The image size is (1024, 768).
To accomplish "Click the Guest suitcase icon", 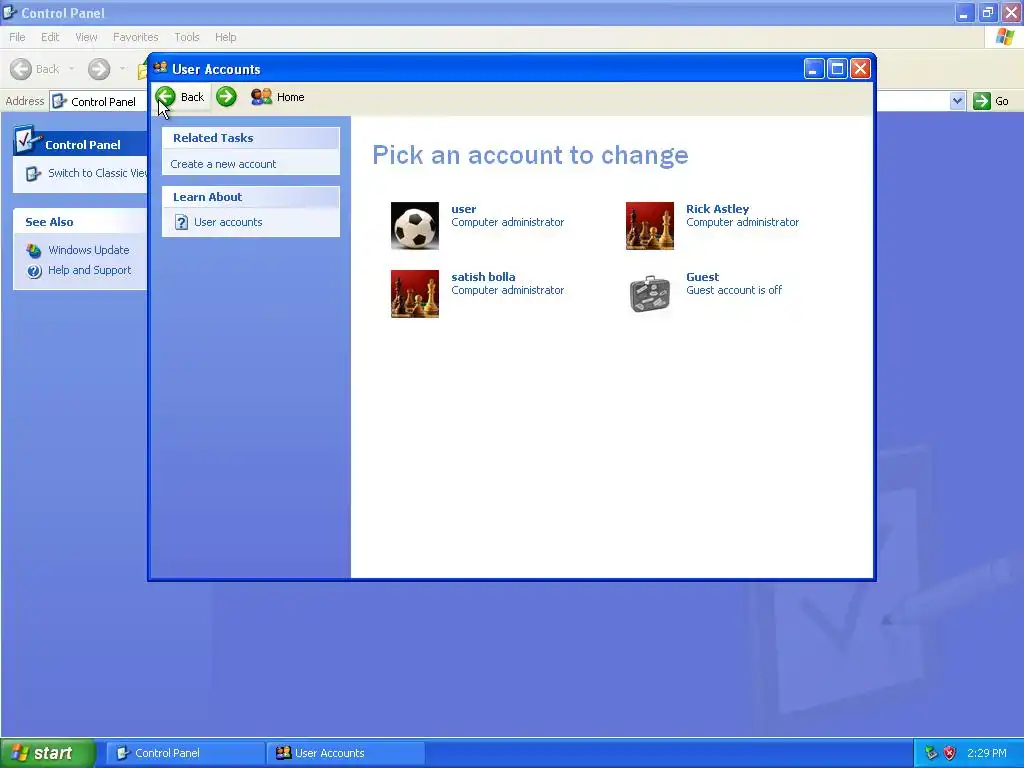I will pyautogui.click(x=650, y=294).
